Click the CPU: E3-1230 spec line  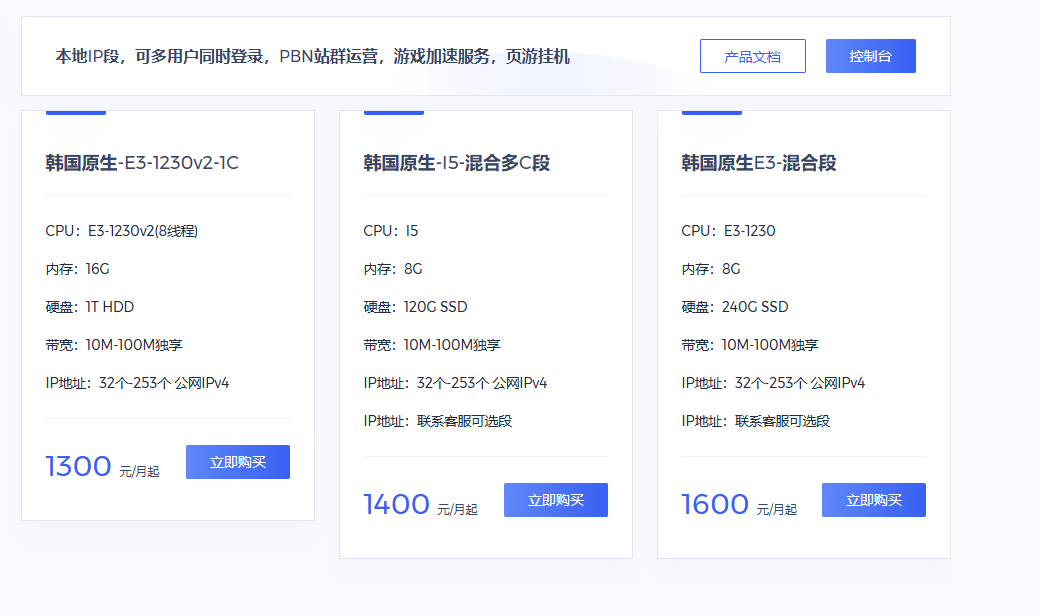(x=728, y=231)
